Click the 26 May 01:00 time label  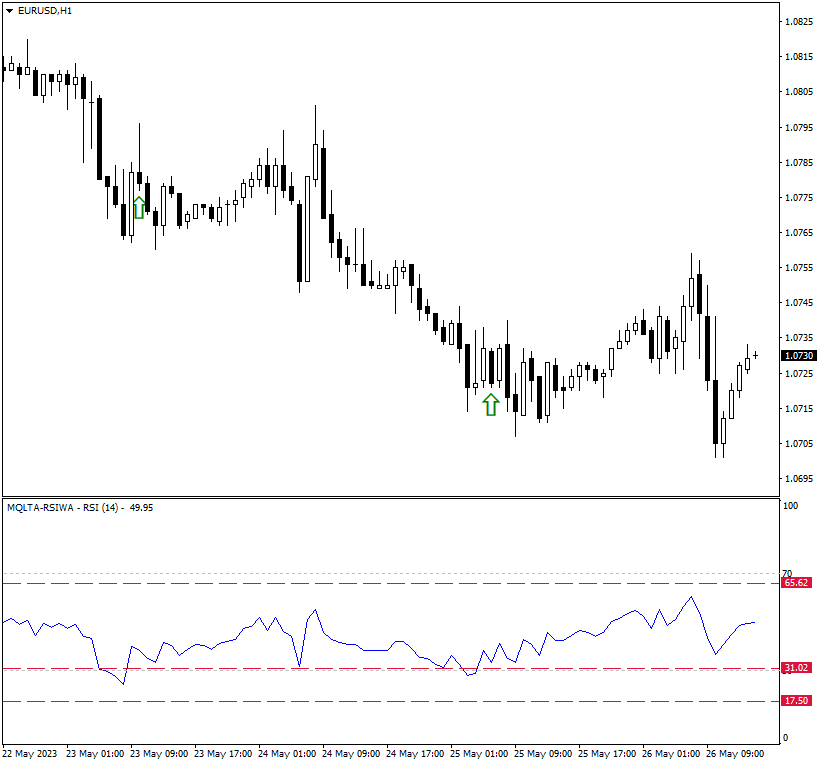pyautogui.click(x=671, y=754)
